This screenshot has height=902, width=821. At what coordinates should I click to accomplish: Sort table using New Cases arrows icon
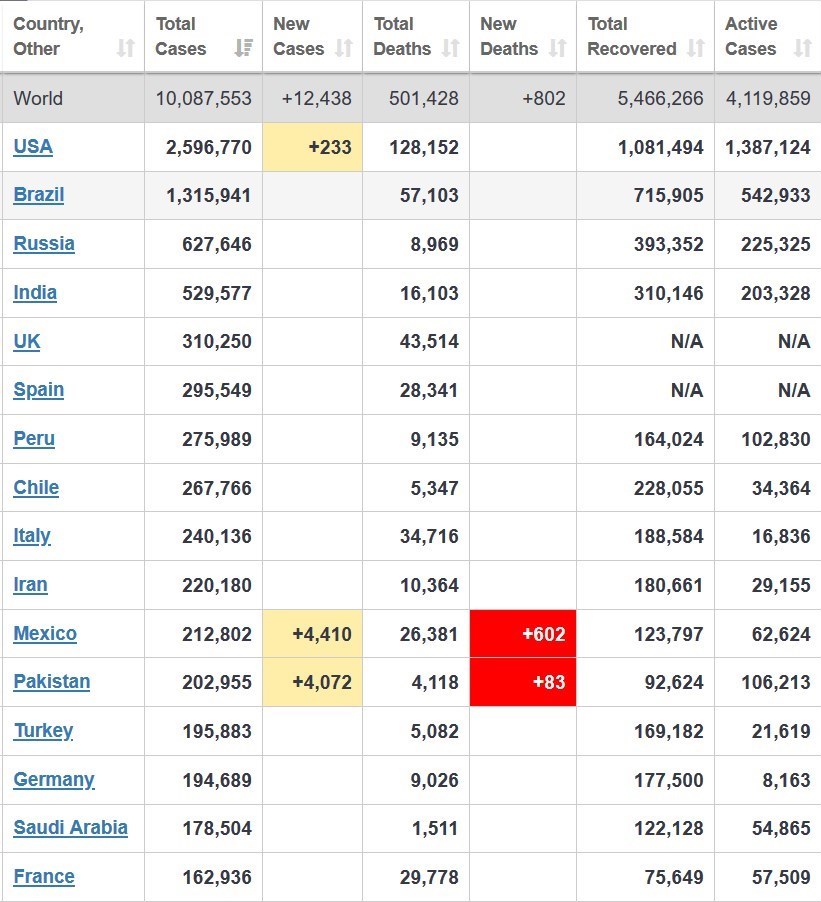coord(344,48)
